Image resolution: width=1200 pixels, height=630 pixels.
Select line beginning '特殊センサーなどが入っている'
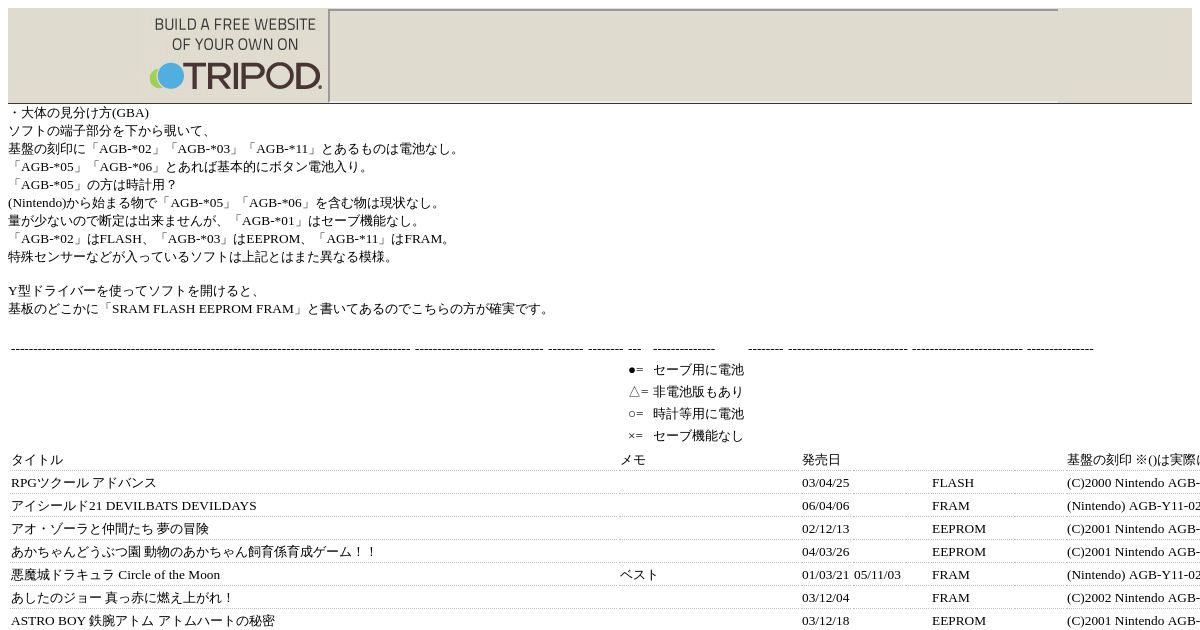(x=202, y=257)
